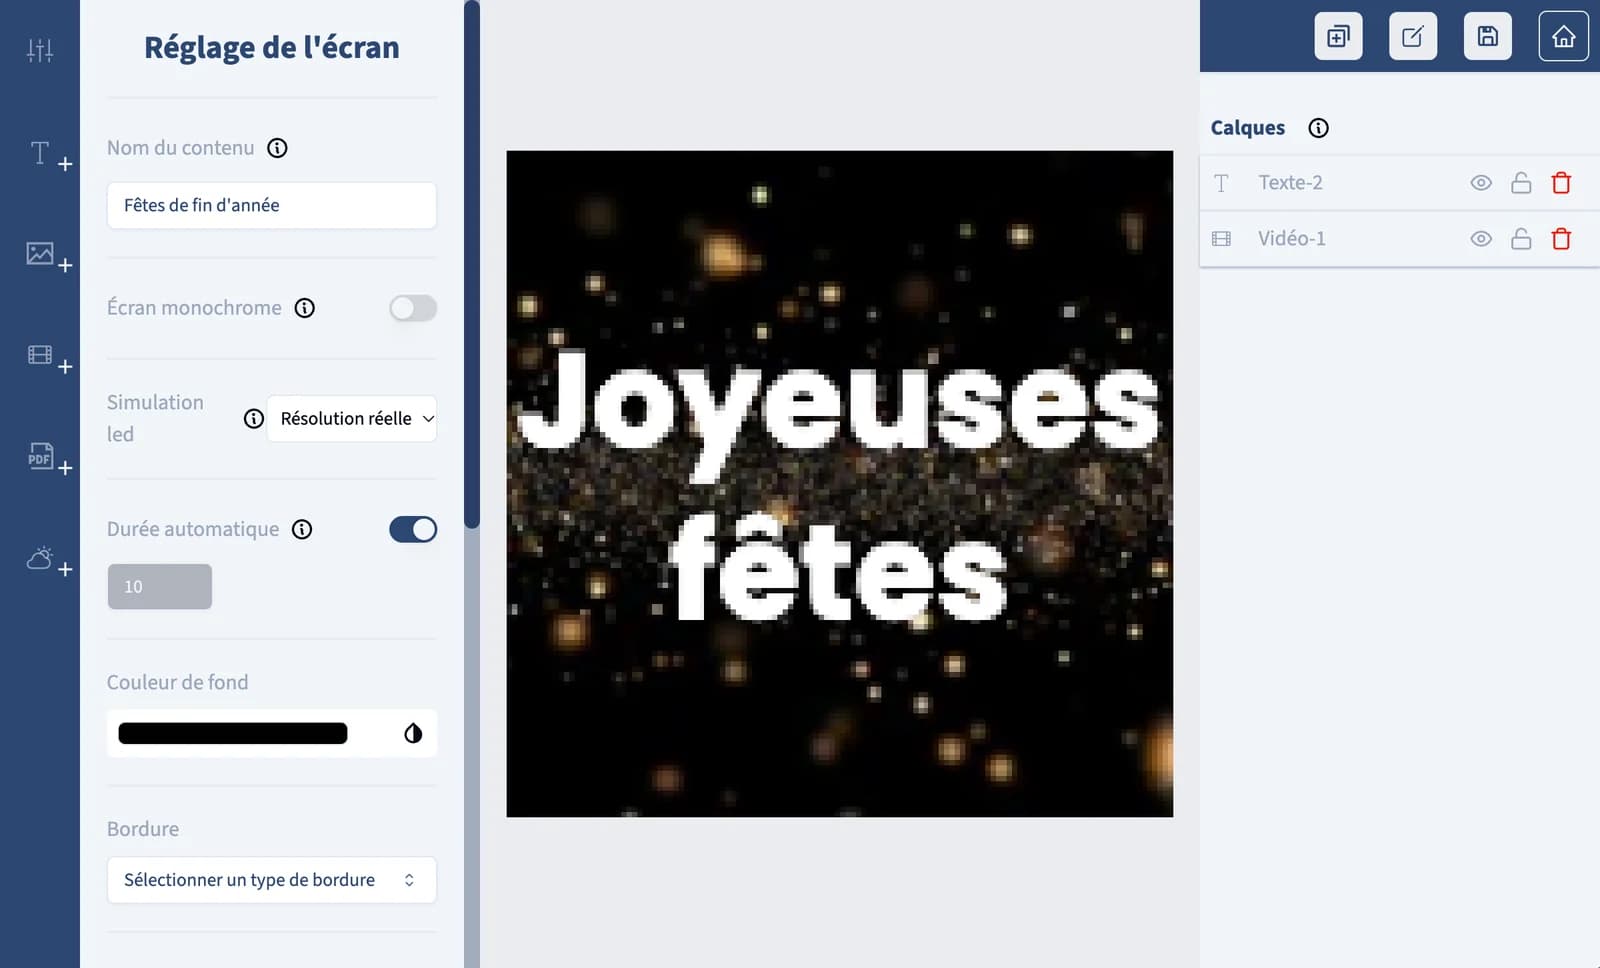Click the duration value field showing 10

[160, 587]
